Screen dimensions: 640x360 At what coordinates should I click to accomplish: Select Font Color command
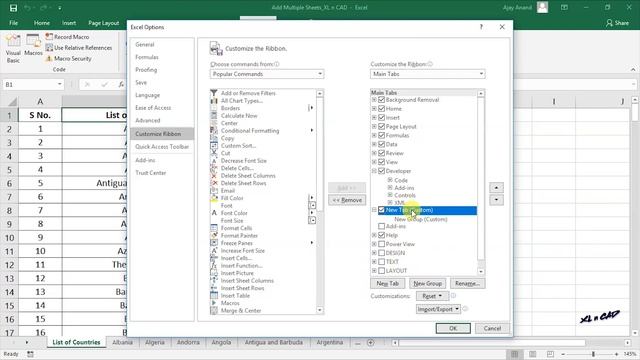point(234,213)
